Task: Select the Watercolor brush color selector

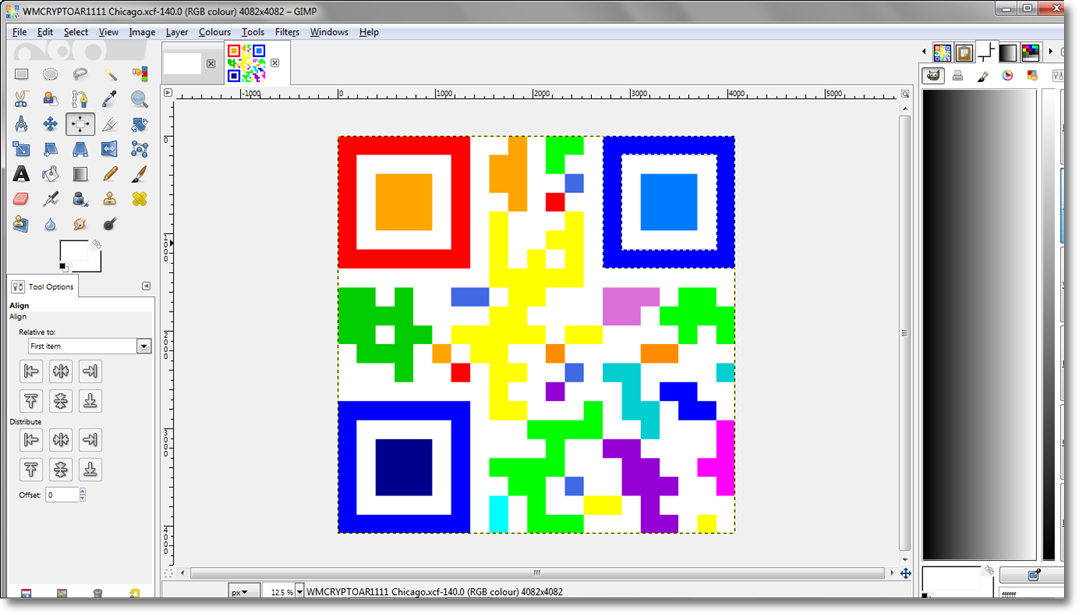Action: point(983,76)
